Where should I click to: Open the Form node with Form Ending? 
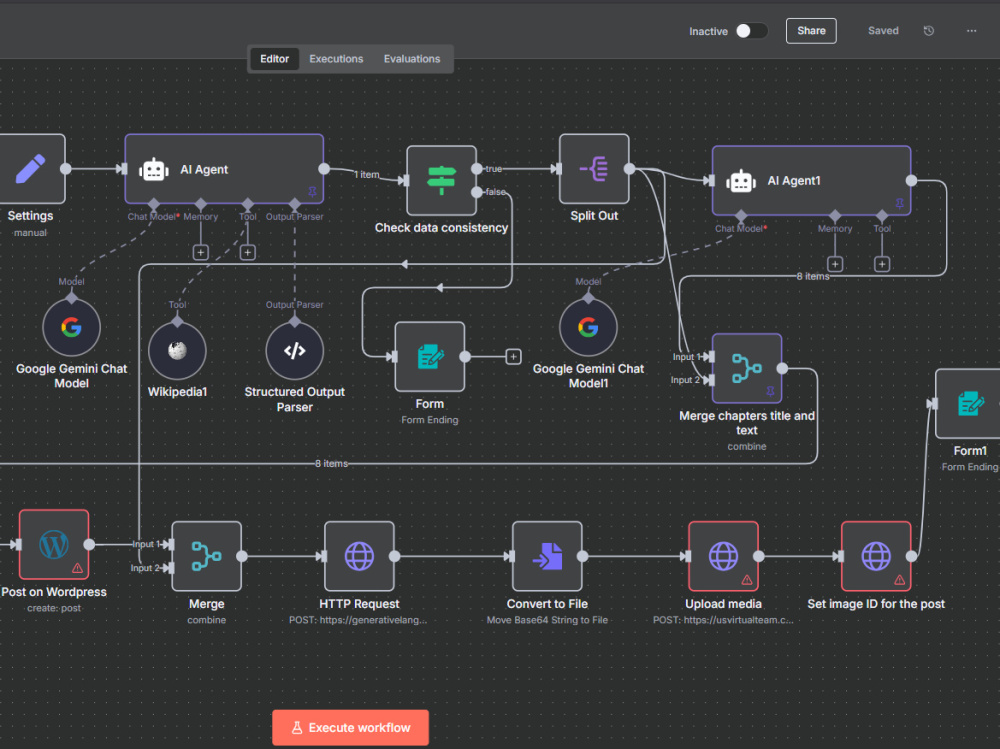coord(430,357)
